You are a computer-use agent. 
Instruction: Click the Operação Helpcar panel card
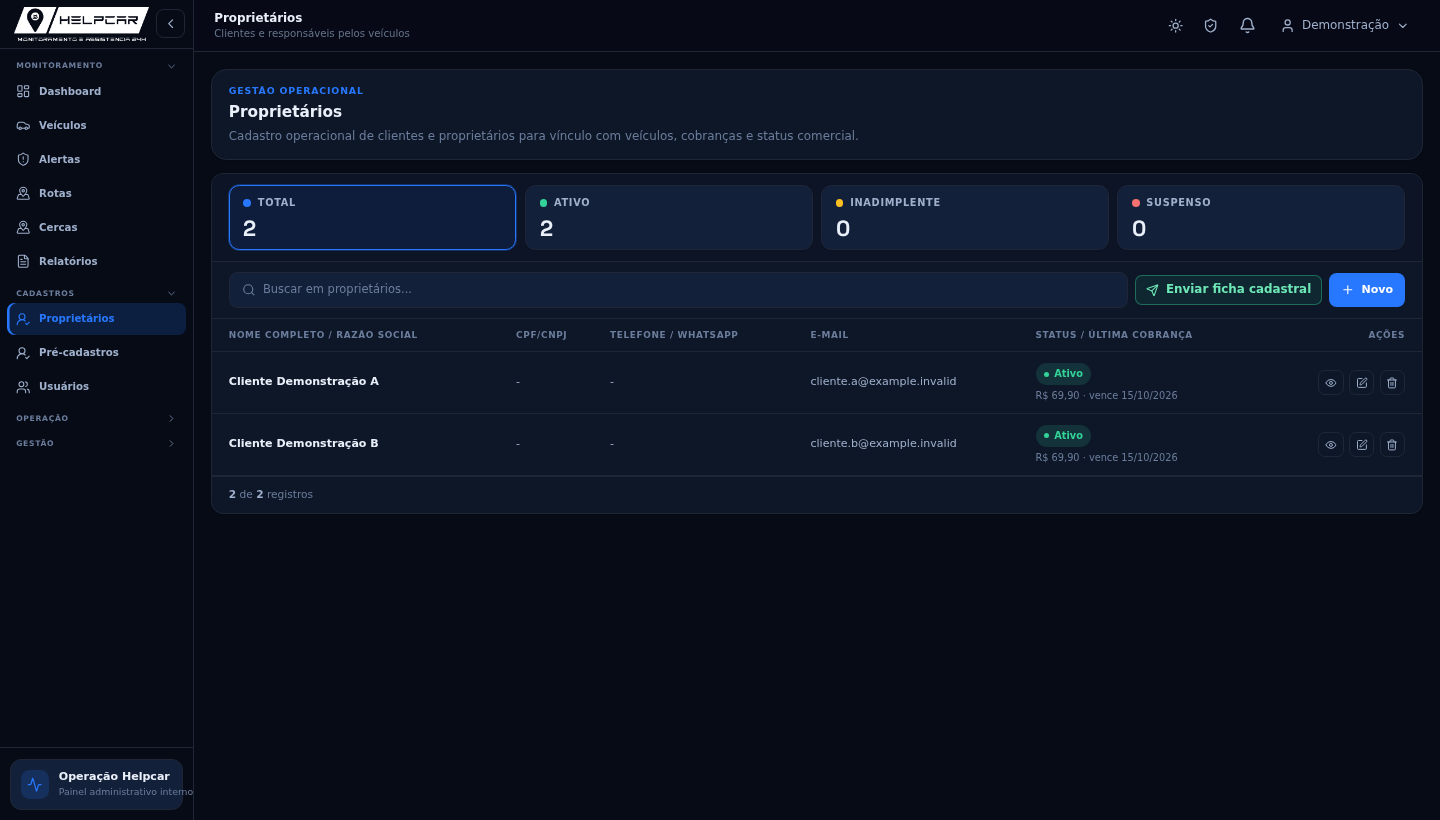(96, 784)
